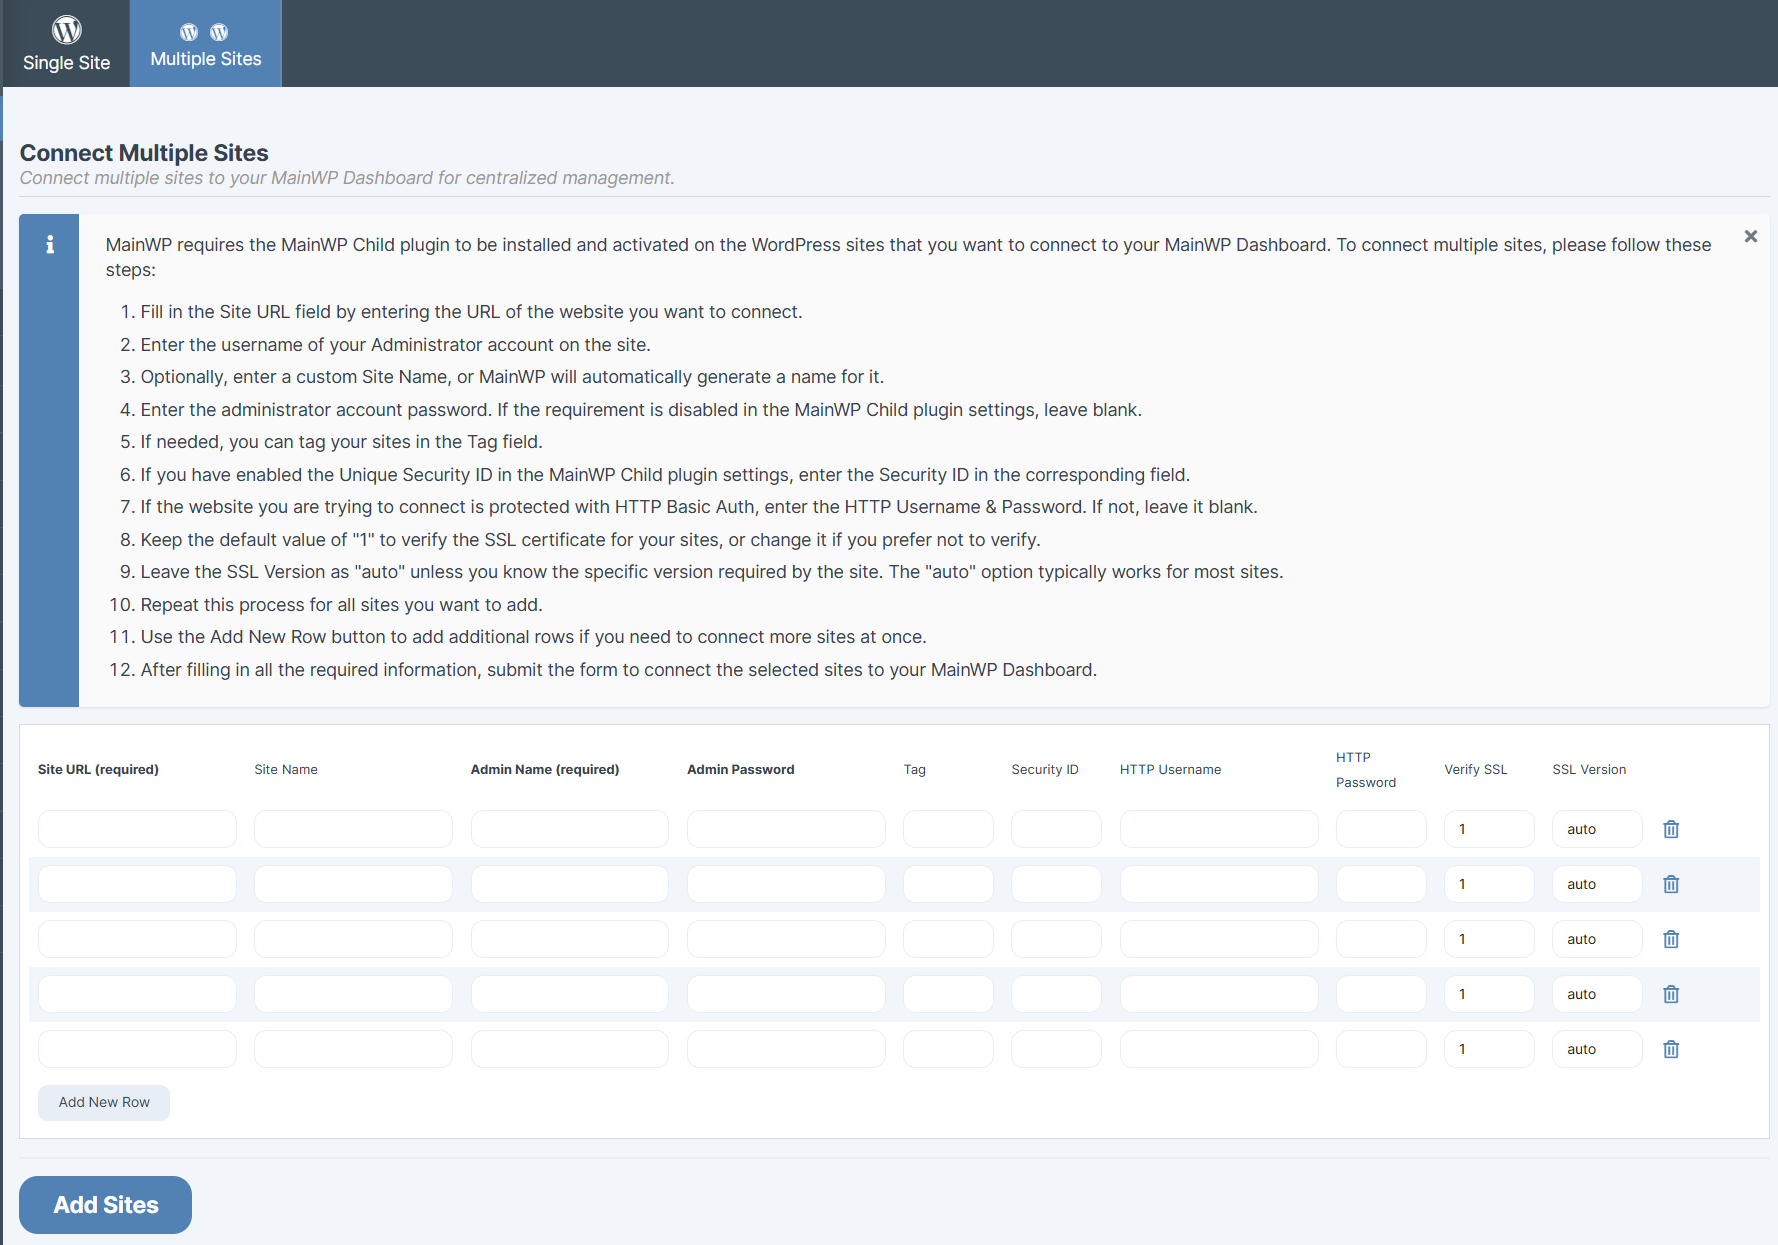The image size is (1778, 1245).
Task: Click the info icon on the instructions panel
Action: pos(48,243)
